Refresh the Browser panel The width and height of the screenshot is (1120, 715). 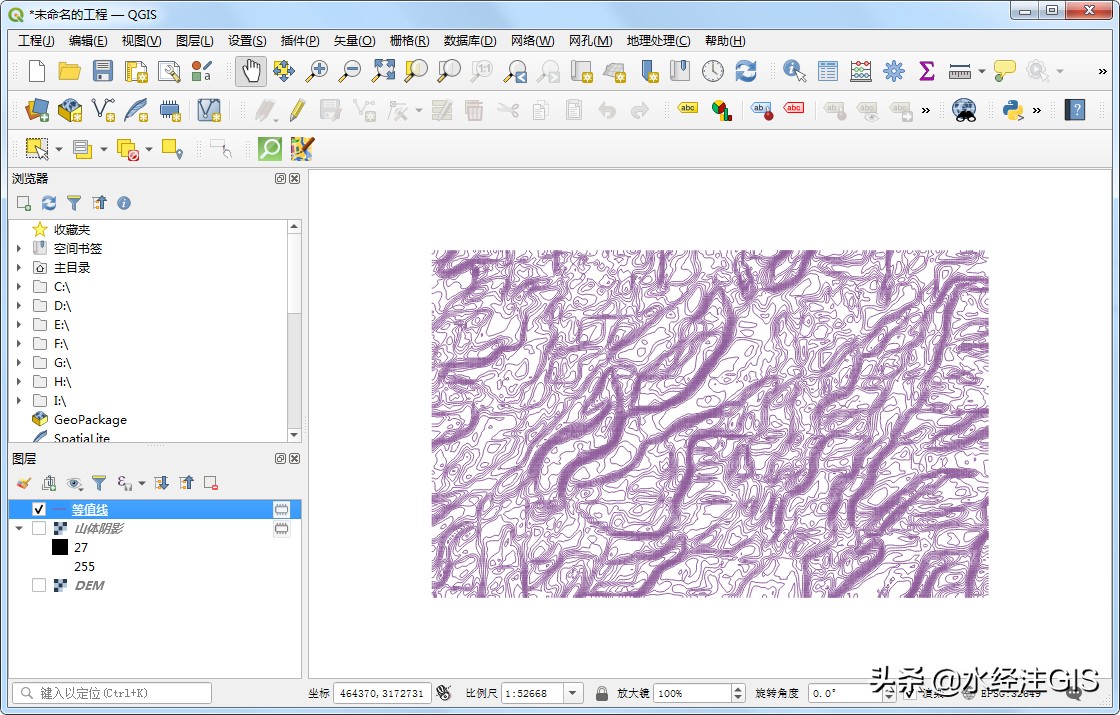[x=49, y=203]
